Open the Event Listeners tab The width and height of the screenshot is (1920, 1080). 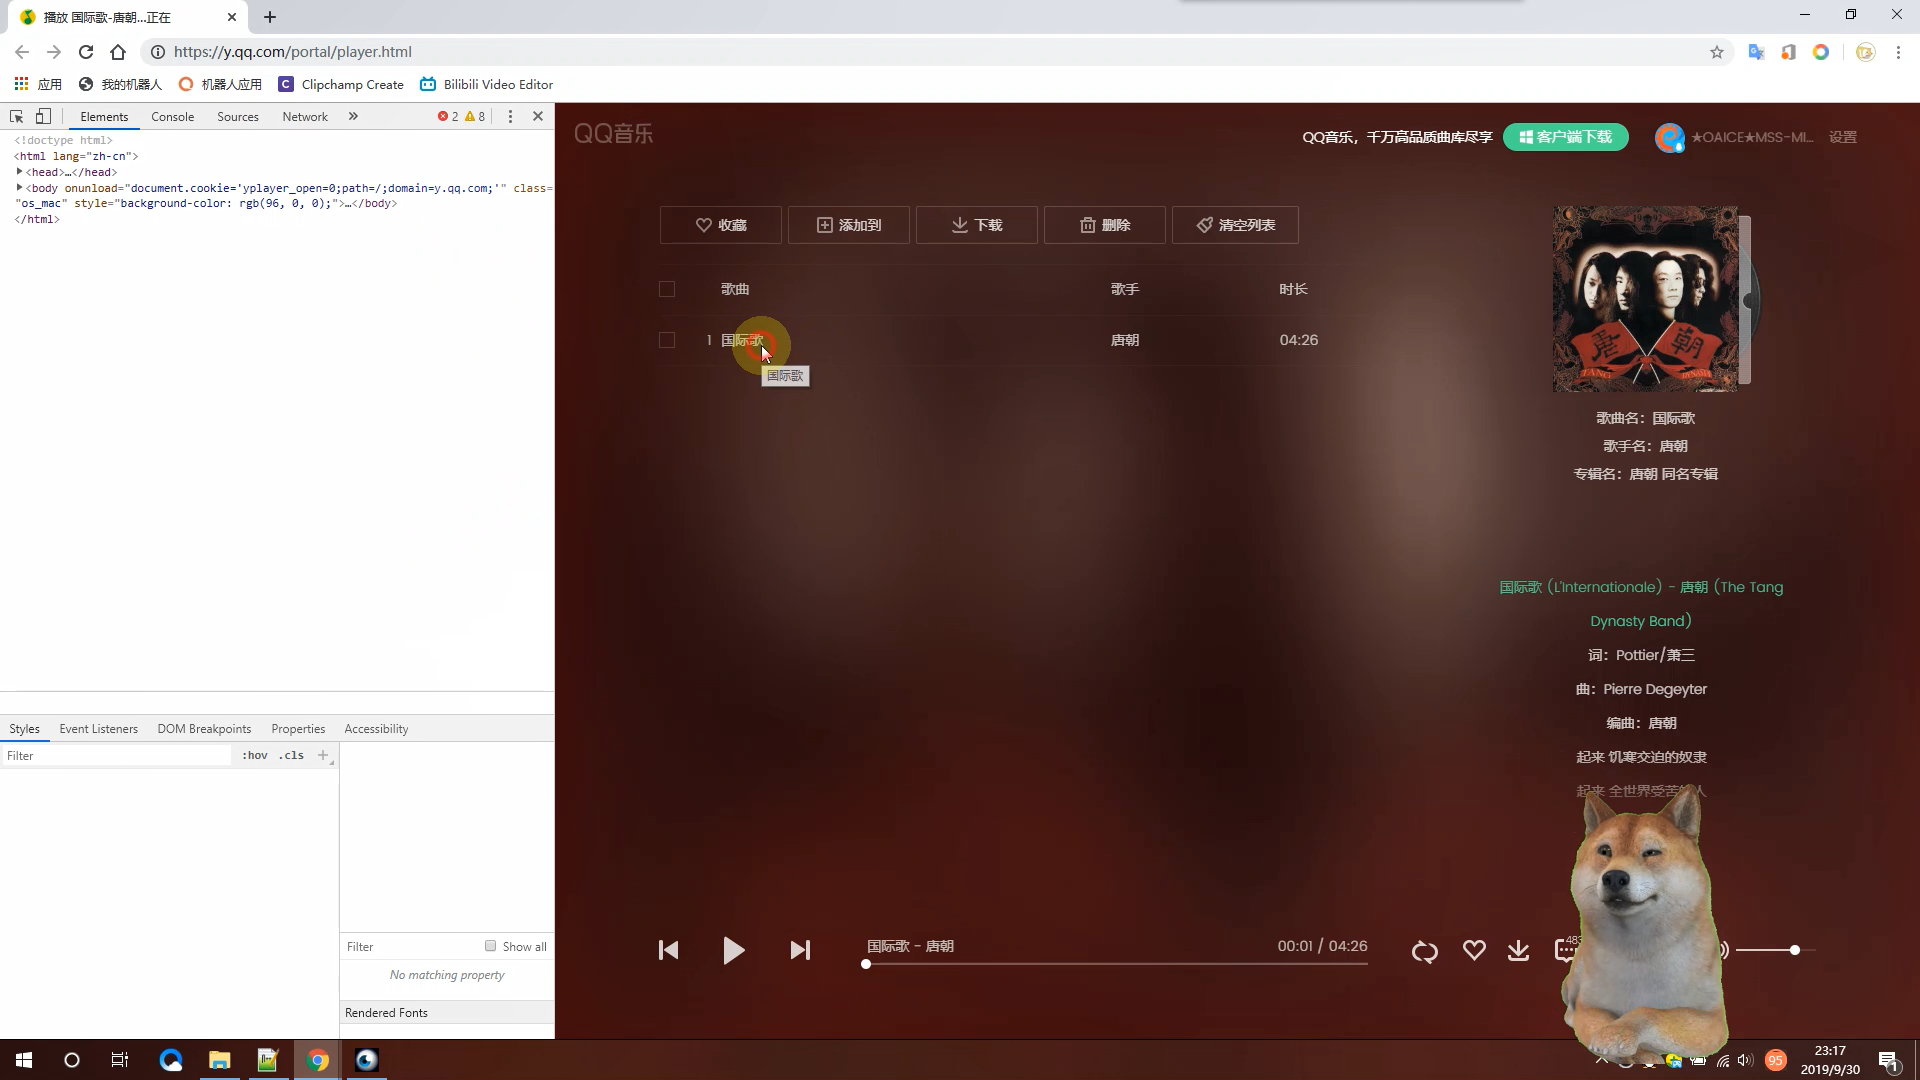(x=98, y=729)
